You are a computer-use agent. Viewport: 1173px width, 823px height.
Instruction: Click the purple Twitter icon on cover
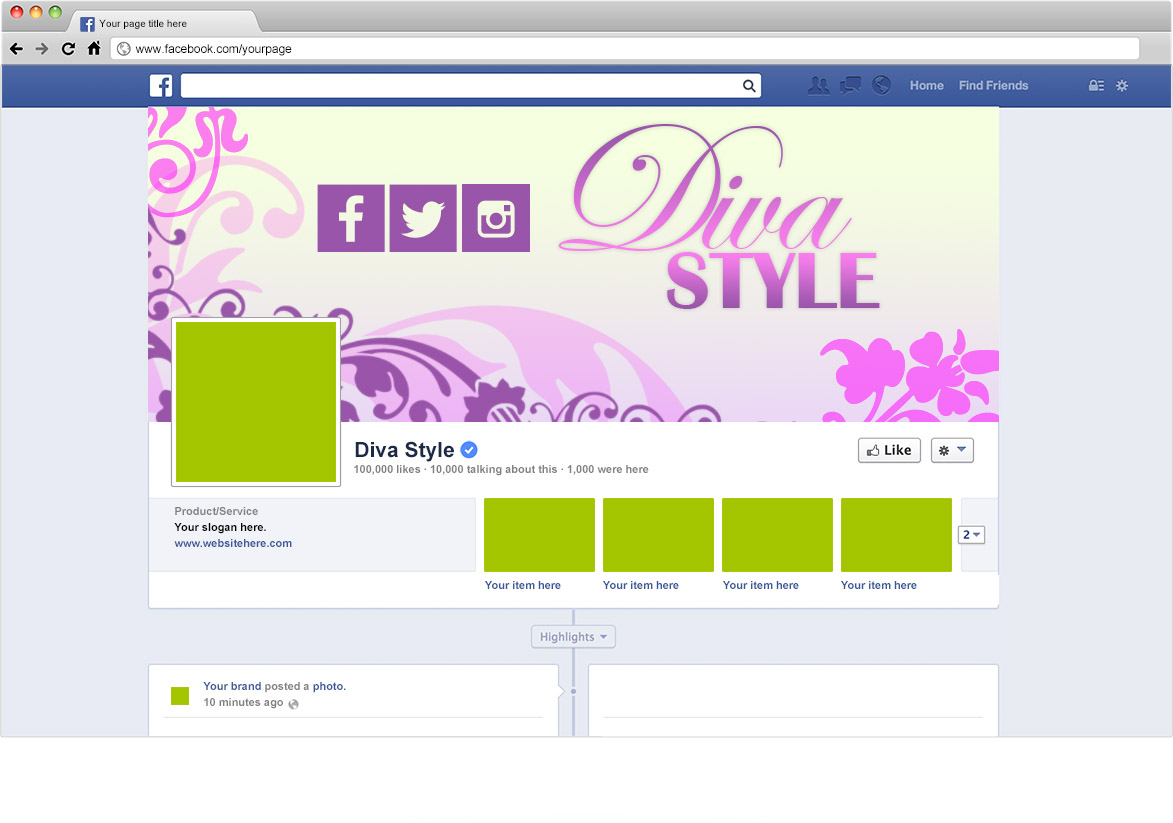click(x=423, y=218)
